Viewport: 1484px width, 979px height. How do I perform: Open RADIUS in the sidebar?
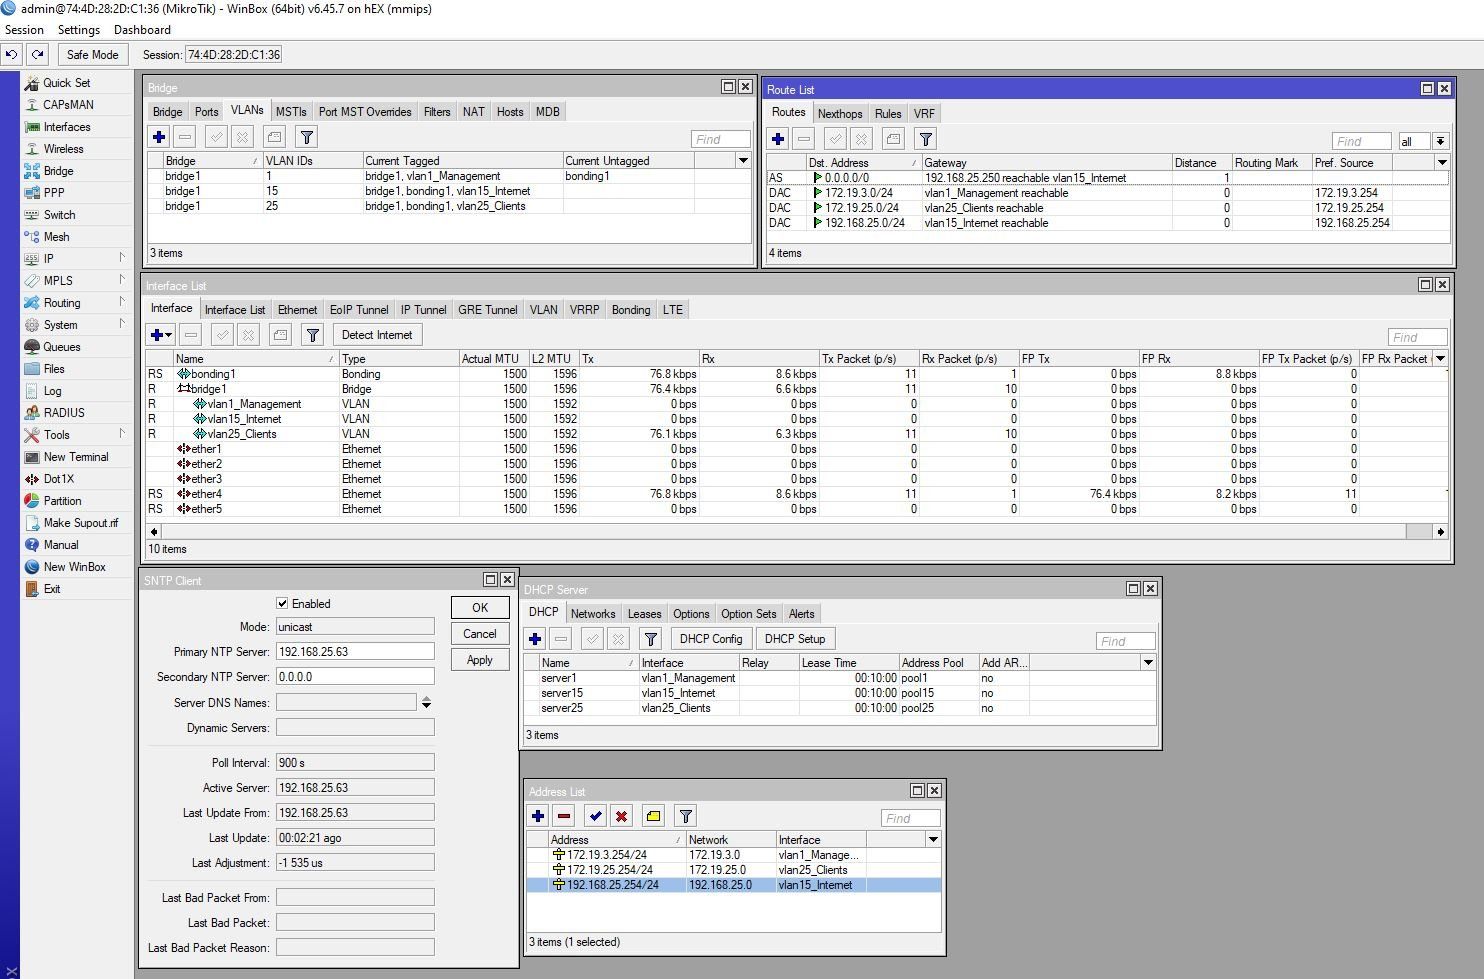click(63, 413)
